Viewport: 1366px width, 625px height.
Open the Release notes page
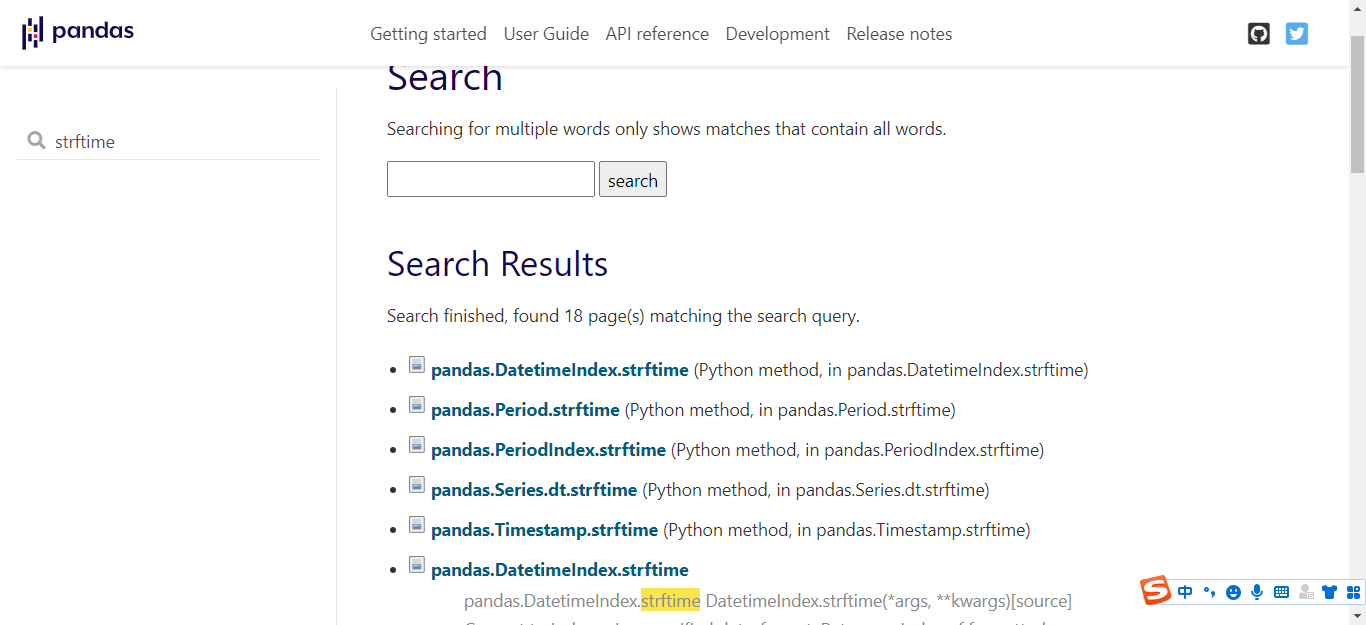[899, 34]
